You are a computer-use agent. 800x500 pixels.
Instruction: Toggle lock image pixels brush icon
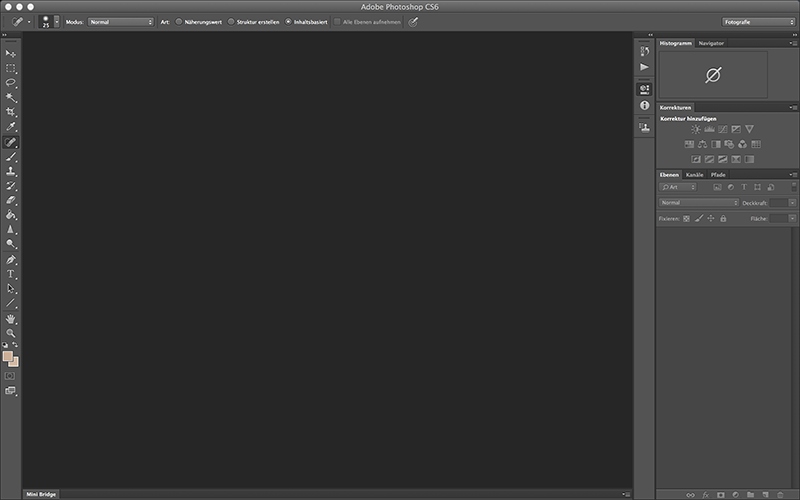(699, 218)
